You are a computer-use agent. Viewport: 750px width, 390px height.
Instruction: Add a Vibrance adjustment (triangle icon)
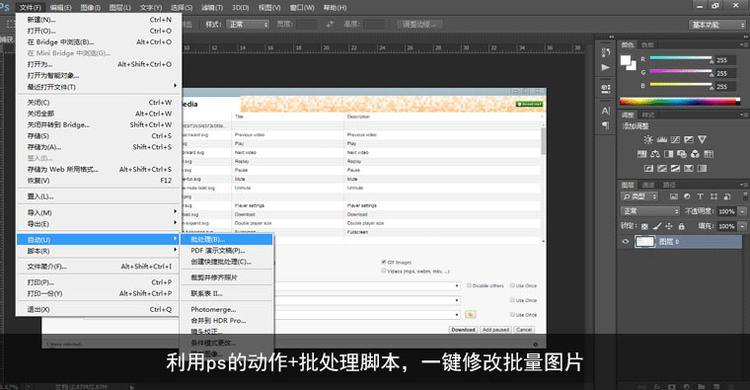pyautogui.click(x=702, y=139)
